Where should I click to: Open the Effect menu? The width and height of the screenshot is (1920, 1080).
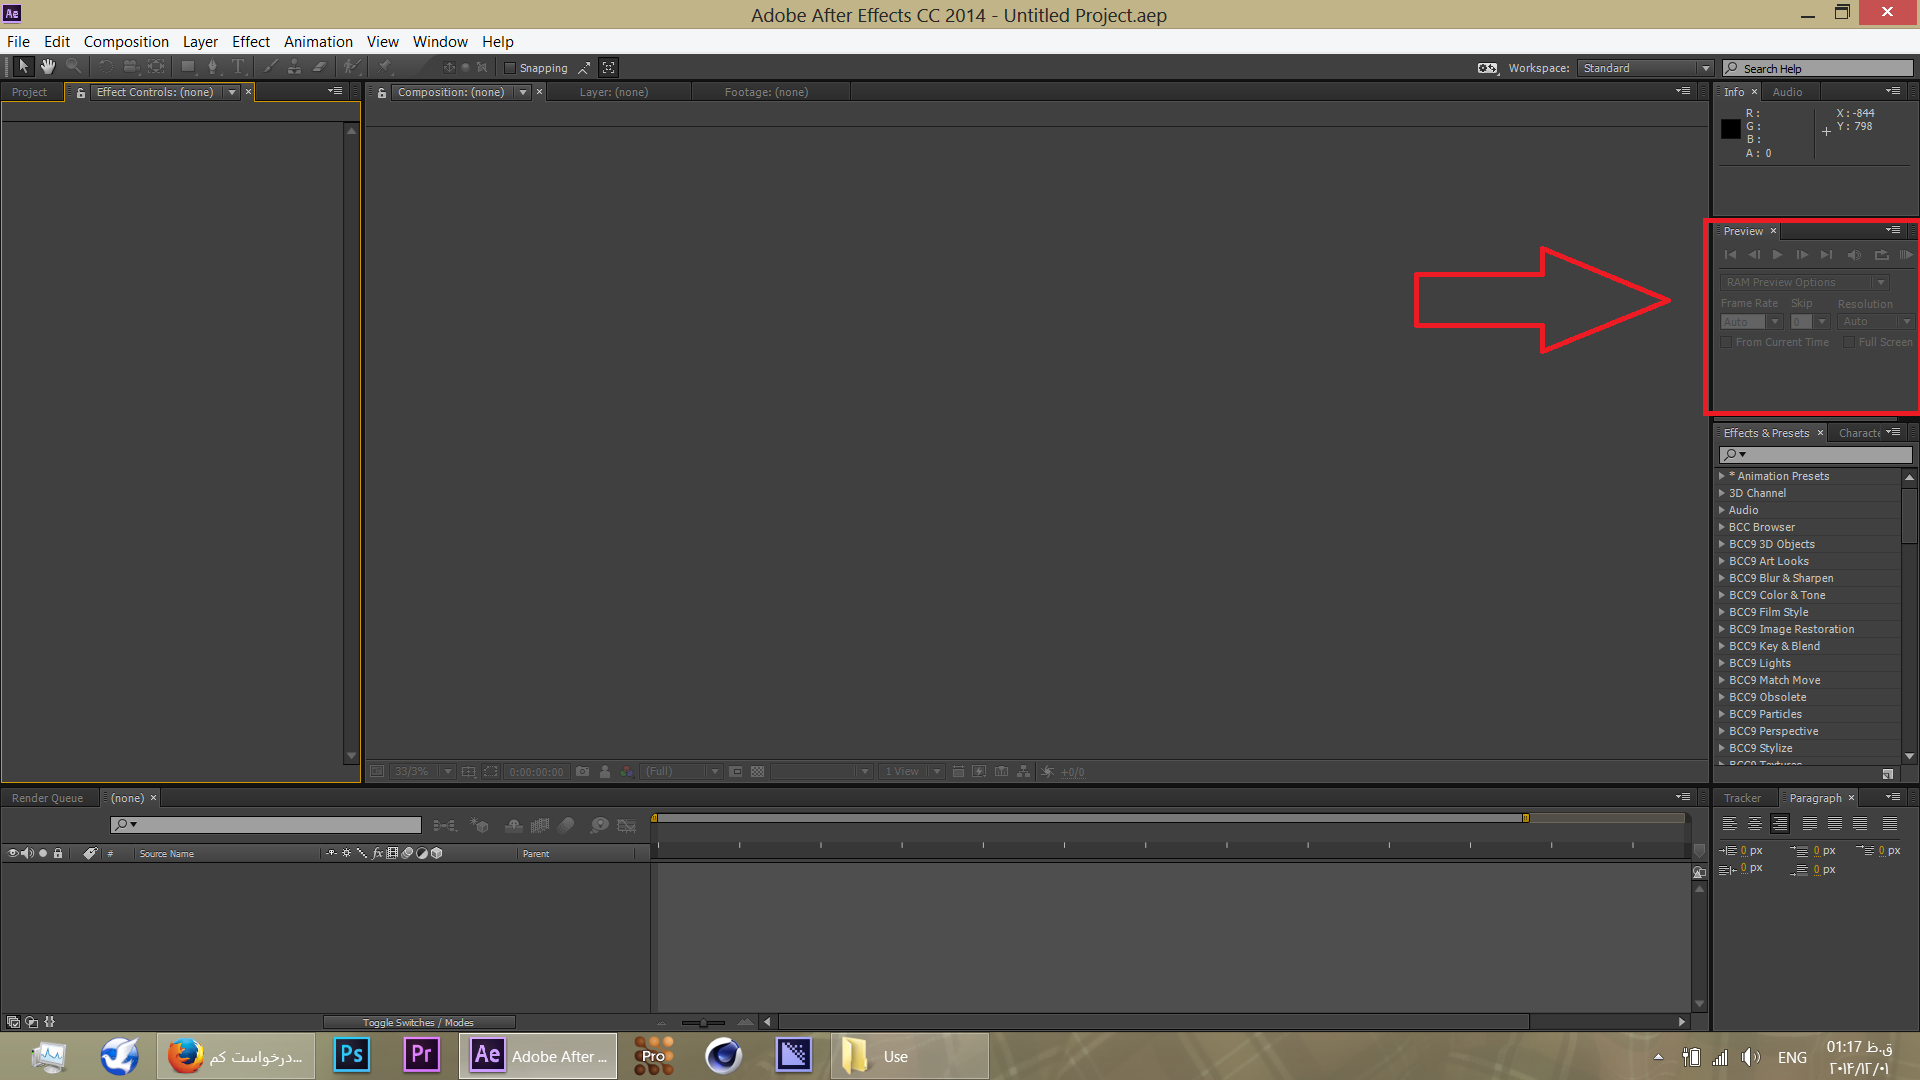coord(251,41)
